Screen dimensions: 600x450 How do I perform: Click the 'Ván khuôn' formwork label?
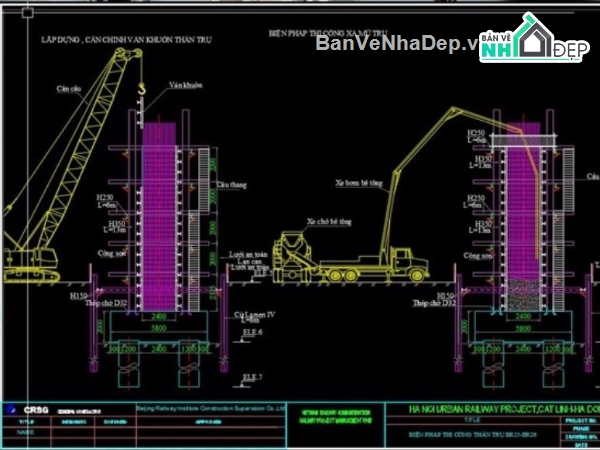186,85
